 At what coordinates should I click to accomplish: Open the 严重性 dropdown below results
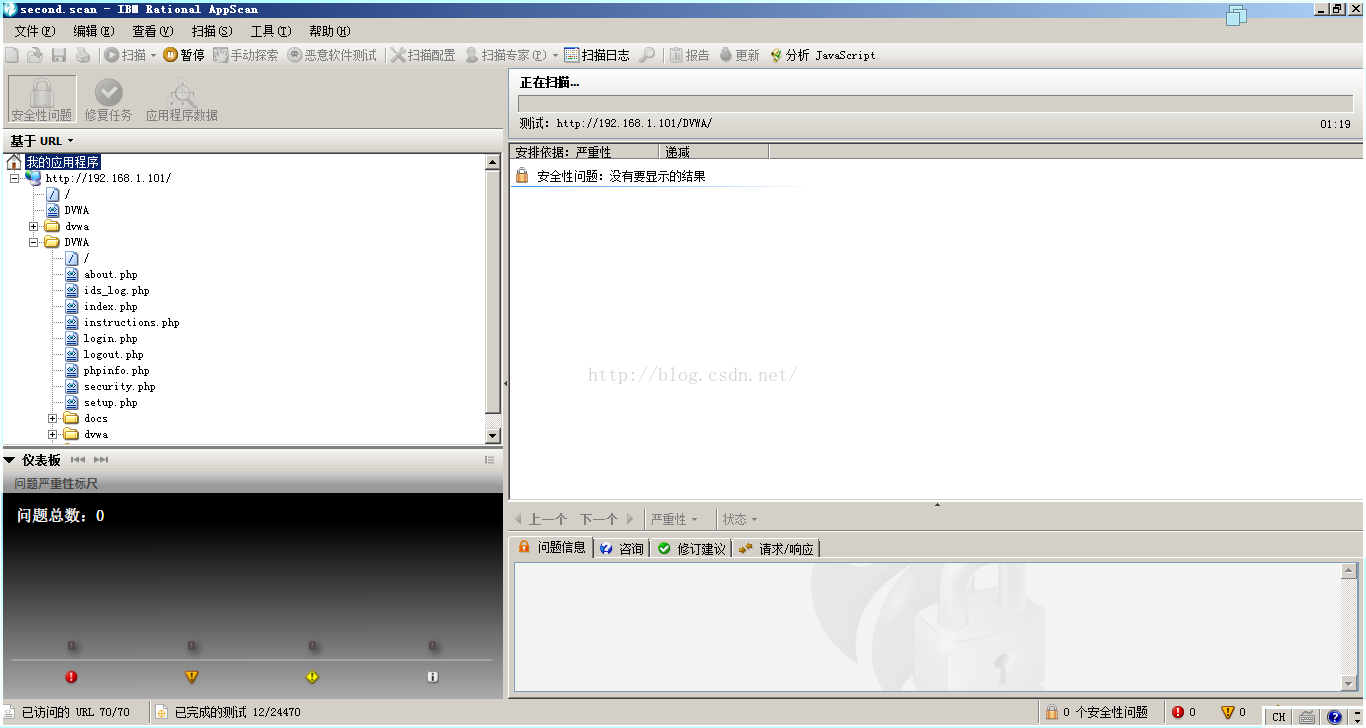tap(674, 519)
